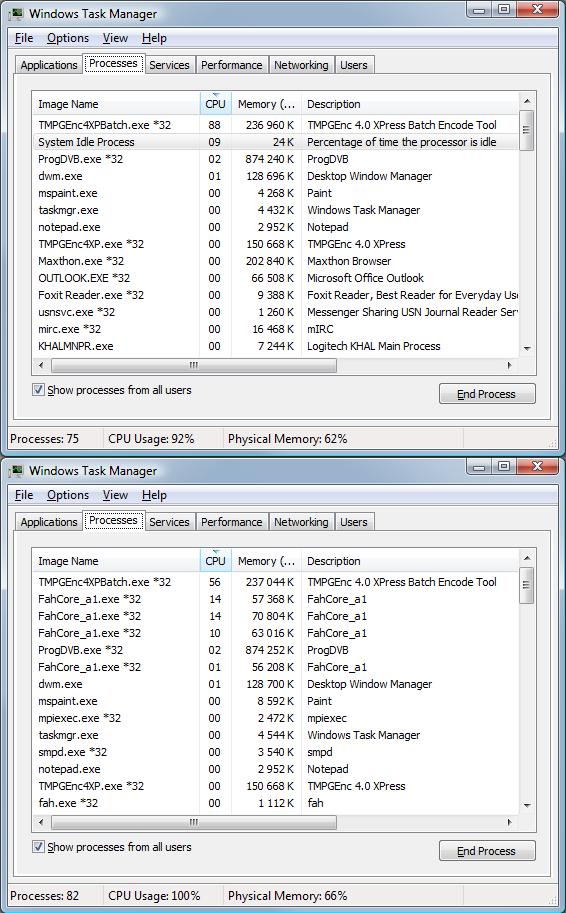Switch to Users tab in top window
The width and height of the screenshot is (566, 913).
354,65
